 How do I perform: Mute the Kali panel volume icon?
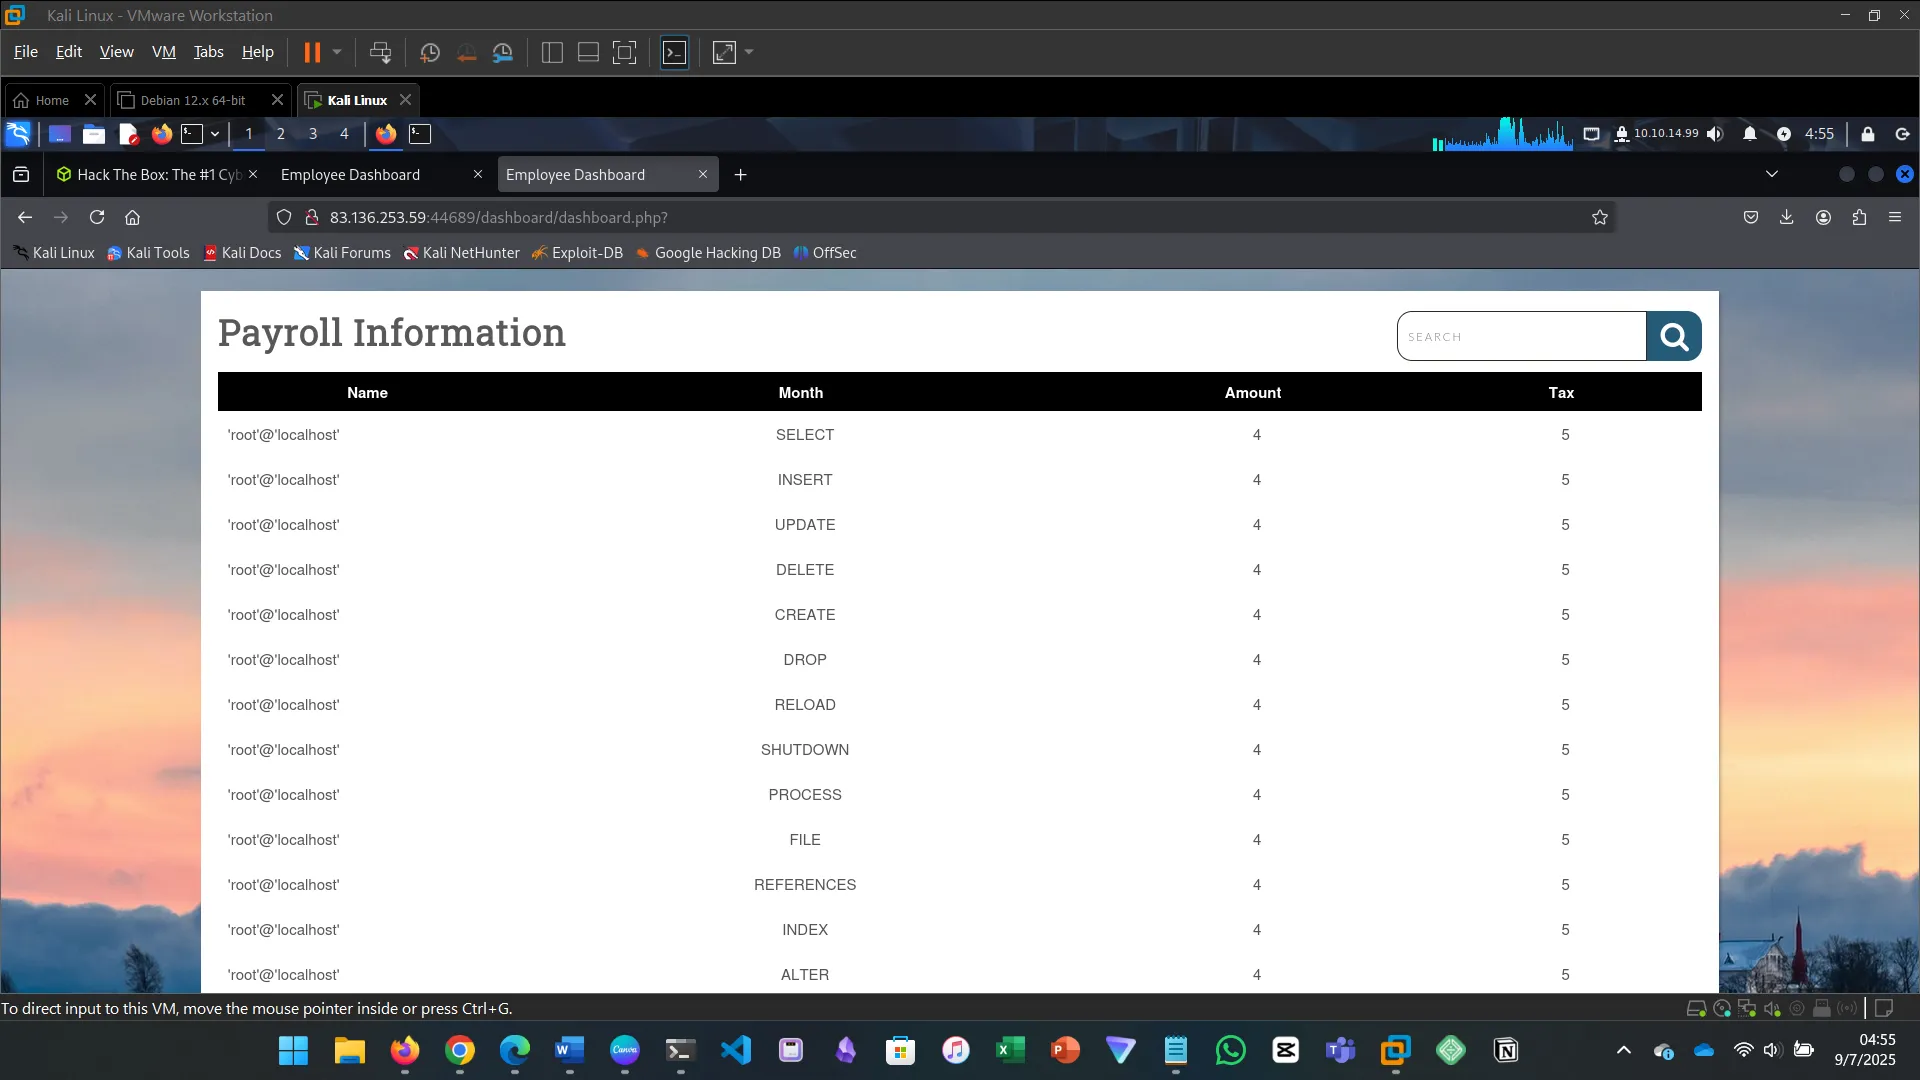click(1715, 134)
